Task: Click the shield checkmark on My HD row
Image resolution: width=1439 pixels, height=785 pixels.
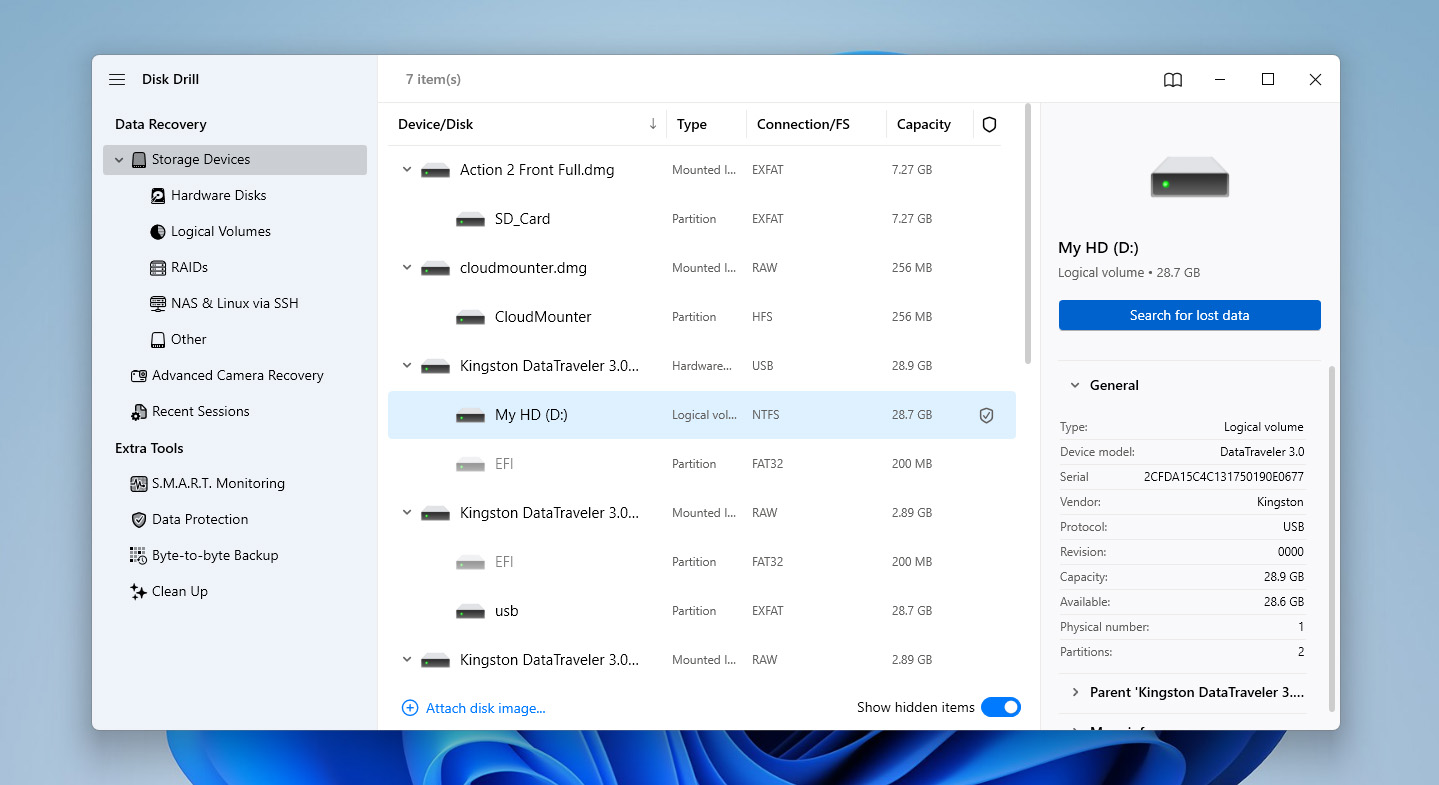Action: 986,415
